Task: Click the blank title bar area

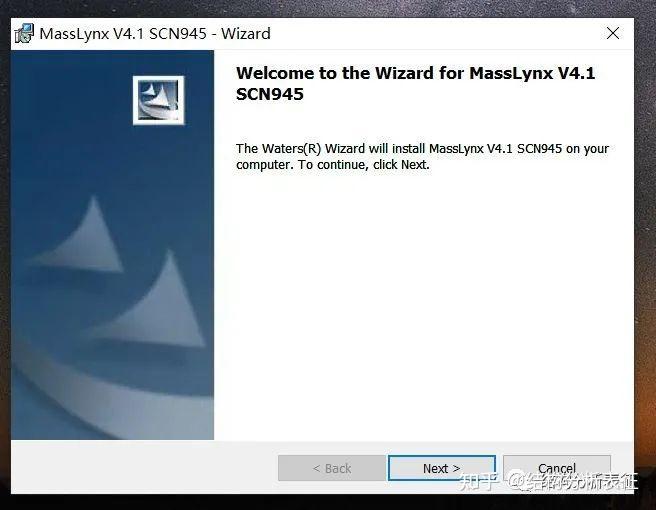Action: [x=435, y=33]
